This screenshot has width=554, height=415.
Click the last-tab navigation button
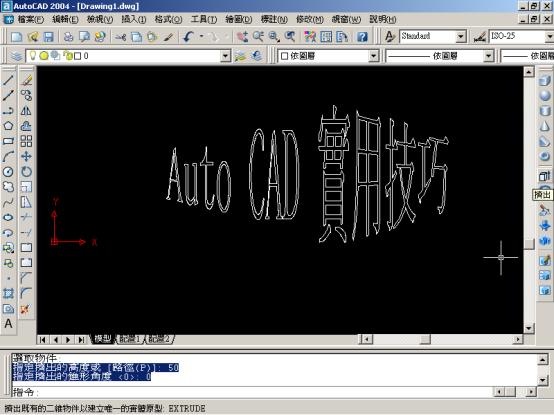click(x=81, y=340)
